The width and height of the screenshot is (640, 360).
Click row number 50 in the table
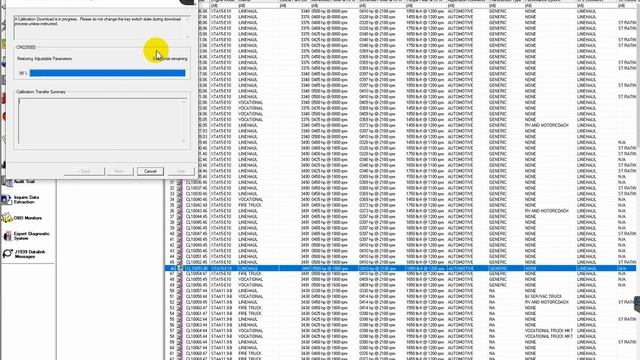point(172,291)
